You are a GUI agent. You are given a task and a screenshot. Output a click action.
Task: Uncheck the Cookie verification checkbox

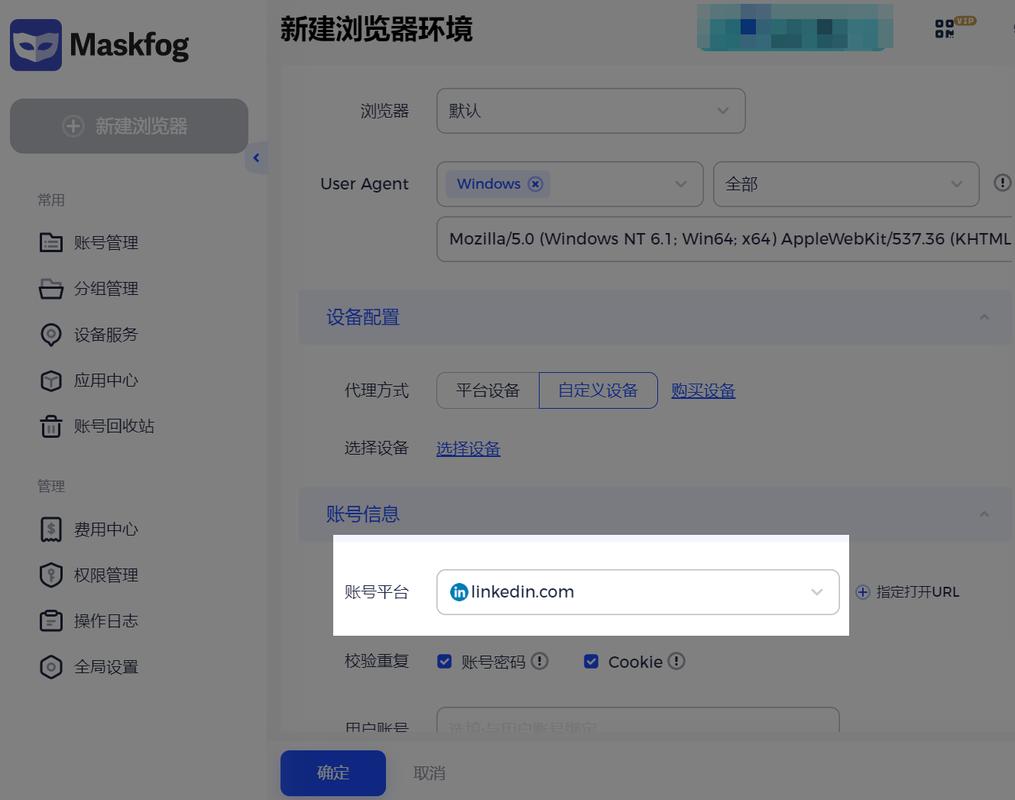coord(591,661)
